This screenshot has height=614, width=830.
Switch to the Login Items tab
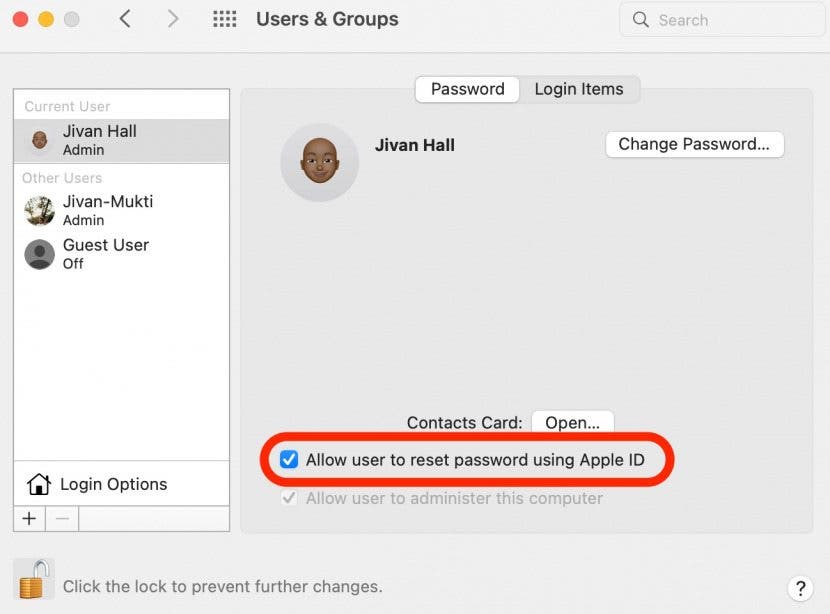point(580,89)
